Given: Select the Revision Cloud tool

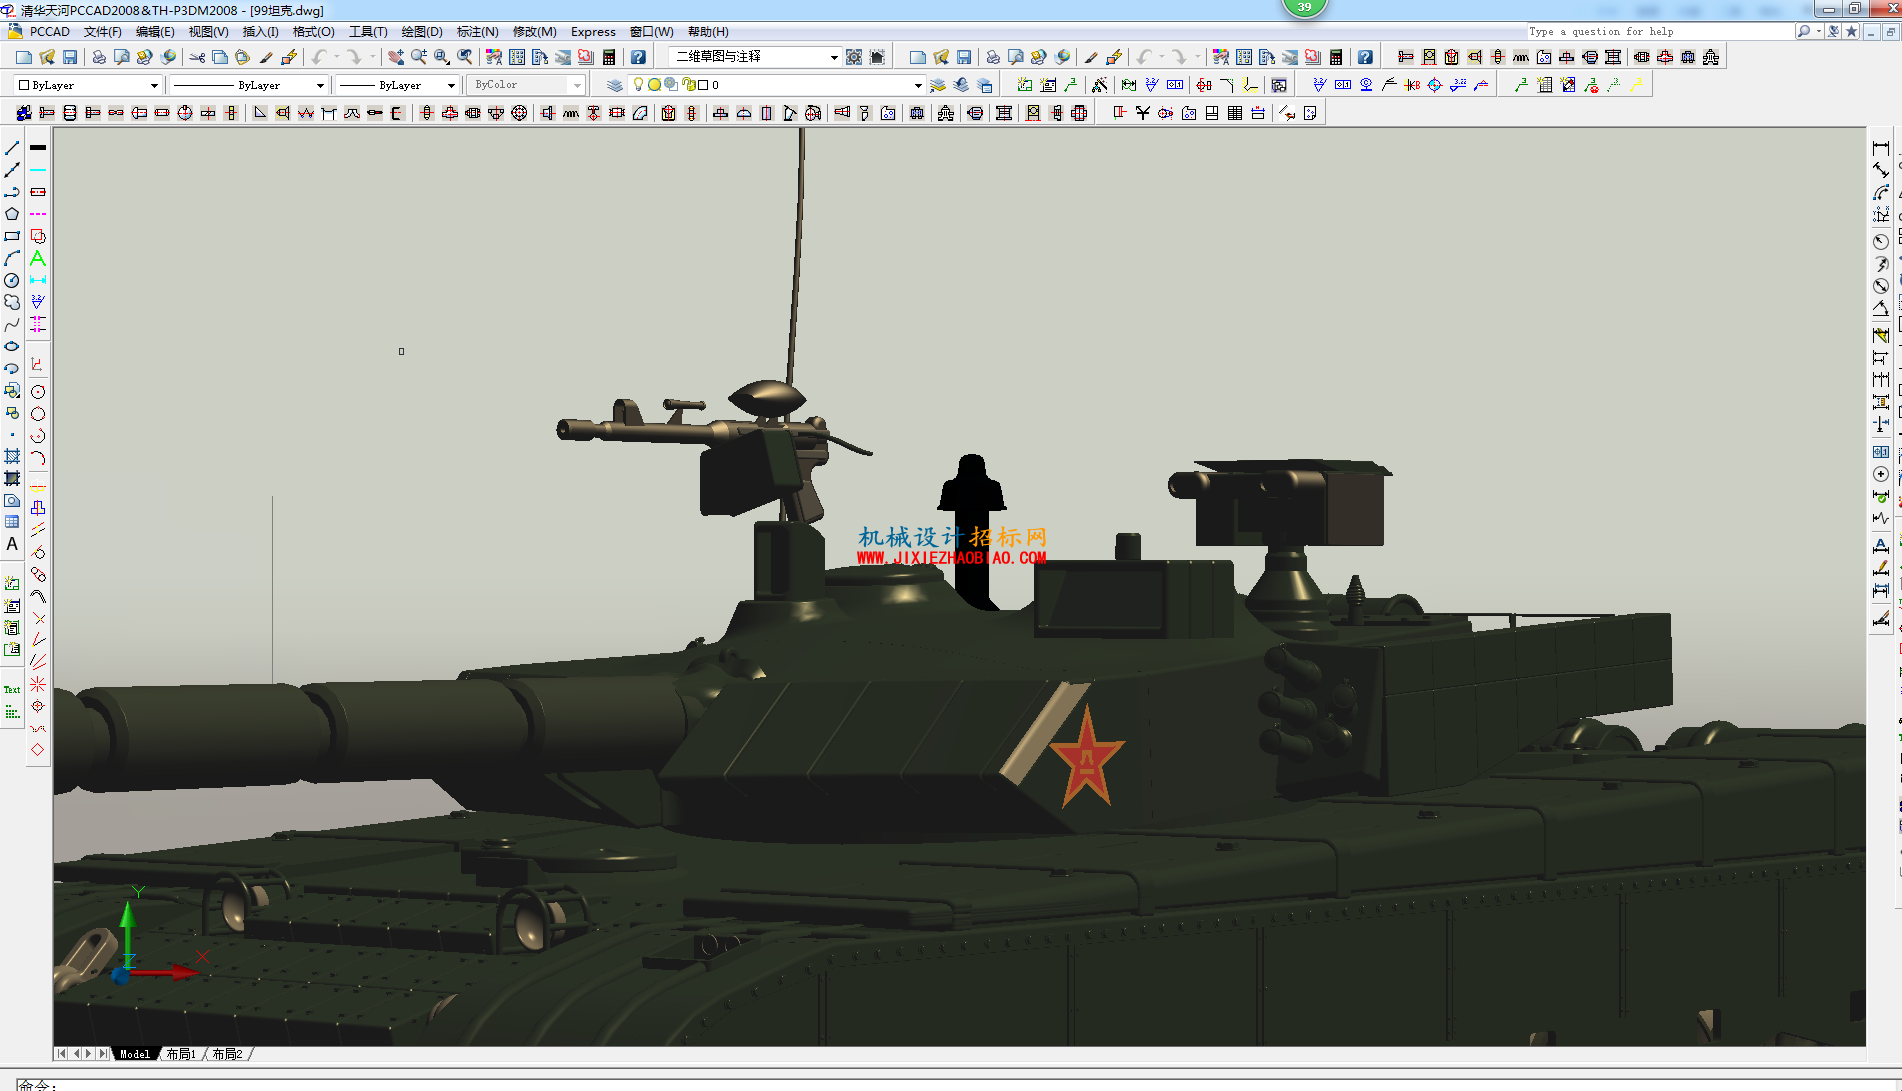Looking at the screenshot, I should click(12, 302).
